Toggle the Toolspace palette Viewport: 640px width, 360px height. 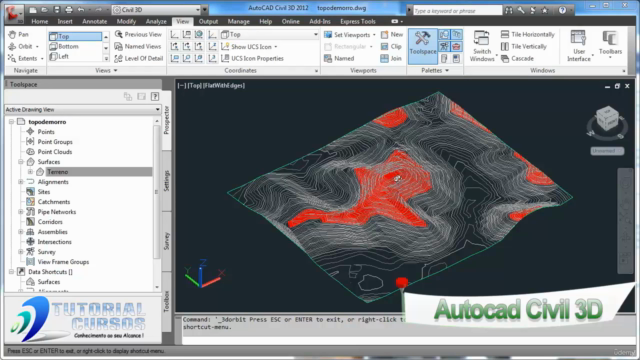(423, 46)
